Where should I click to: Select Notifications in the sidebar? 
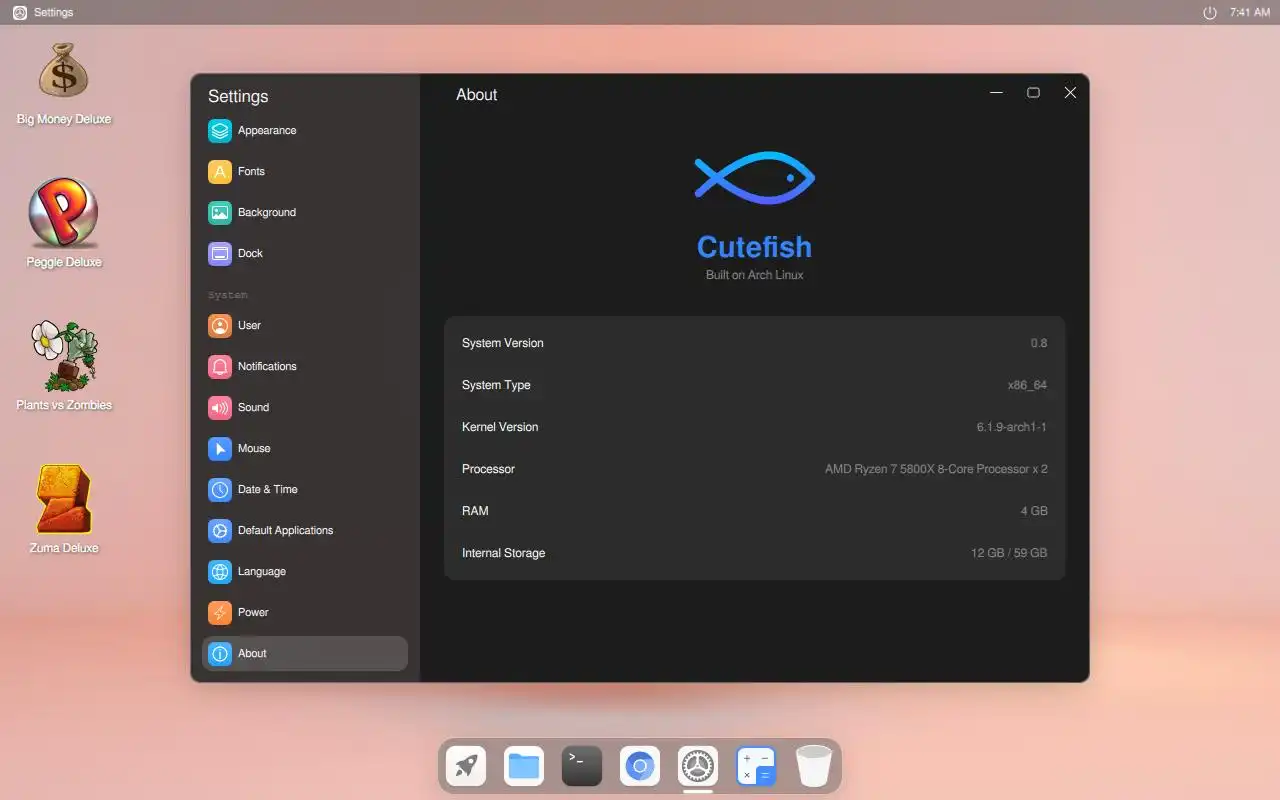tap(267, 367)
